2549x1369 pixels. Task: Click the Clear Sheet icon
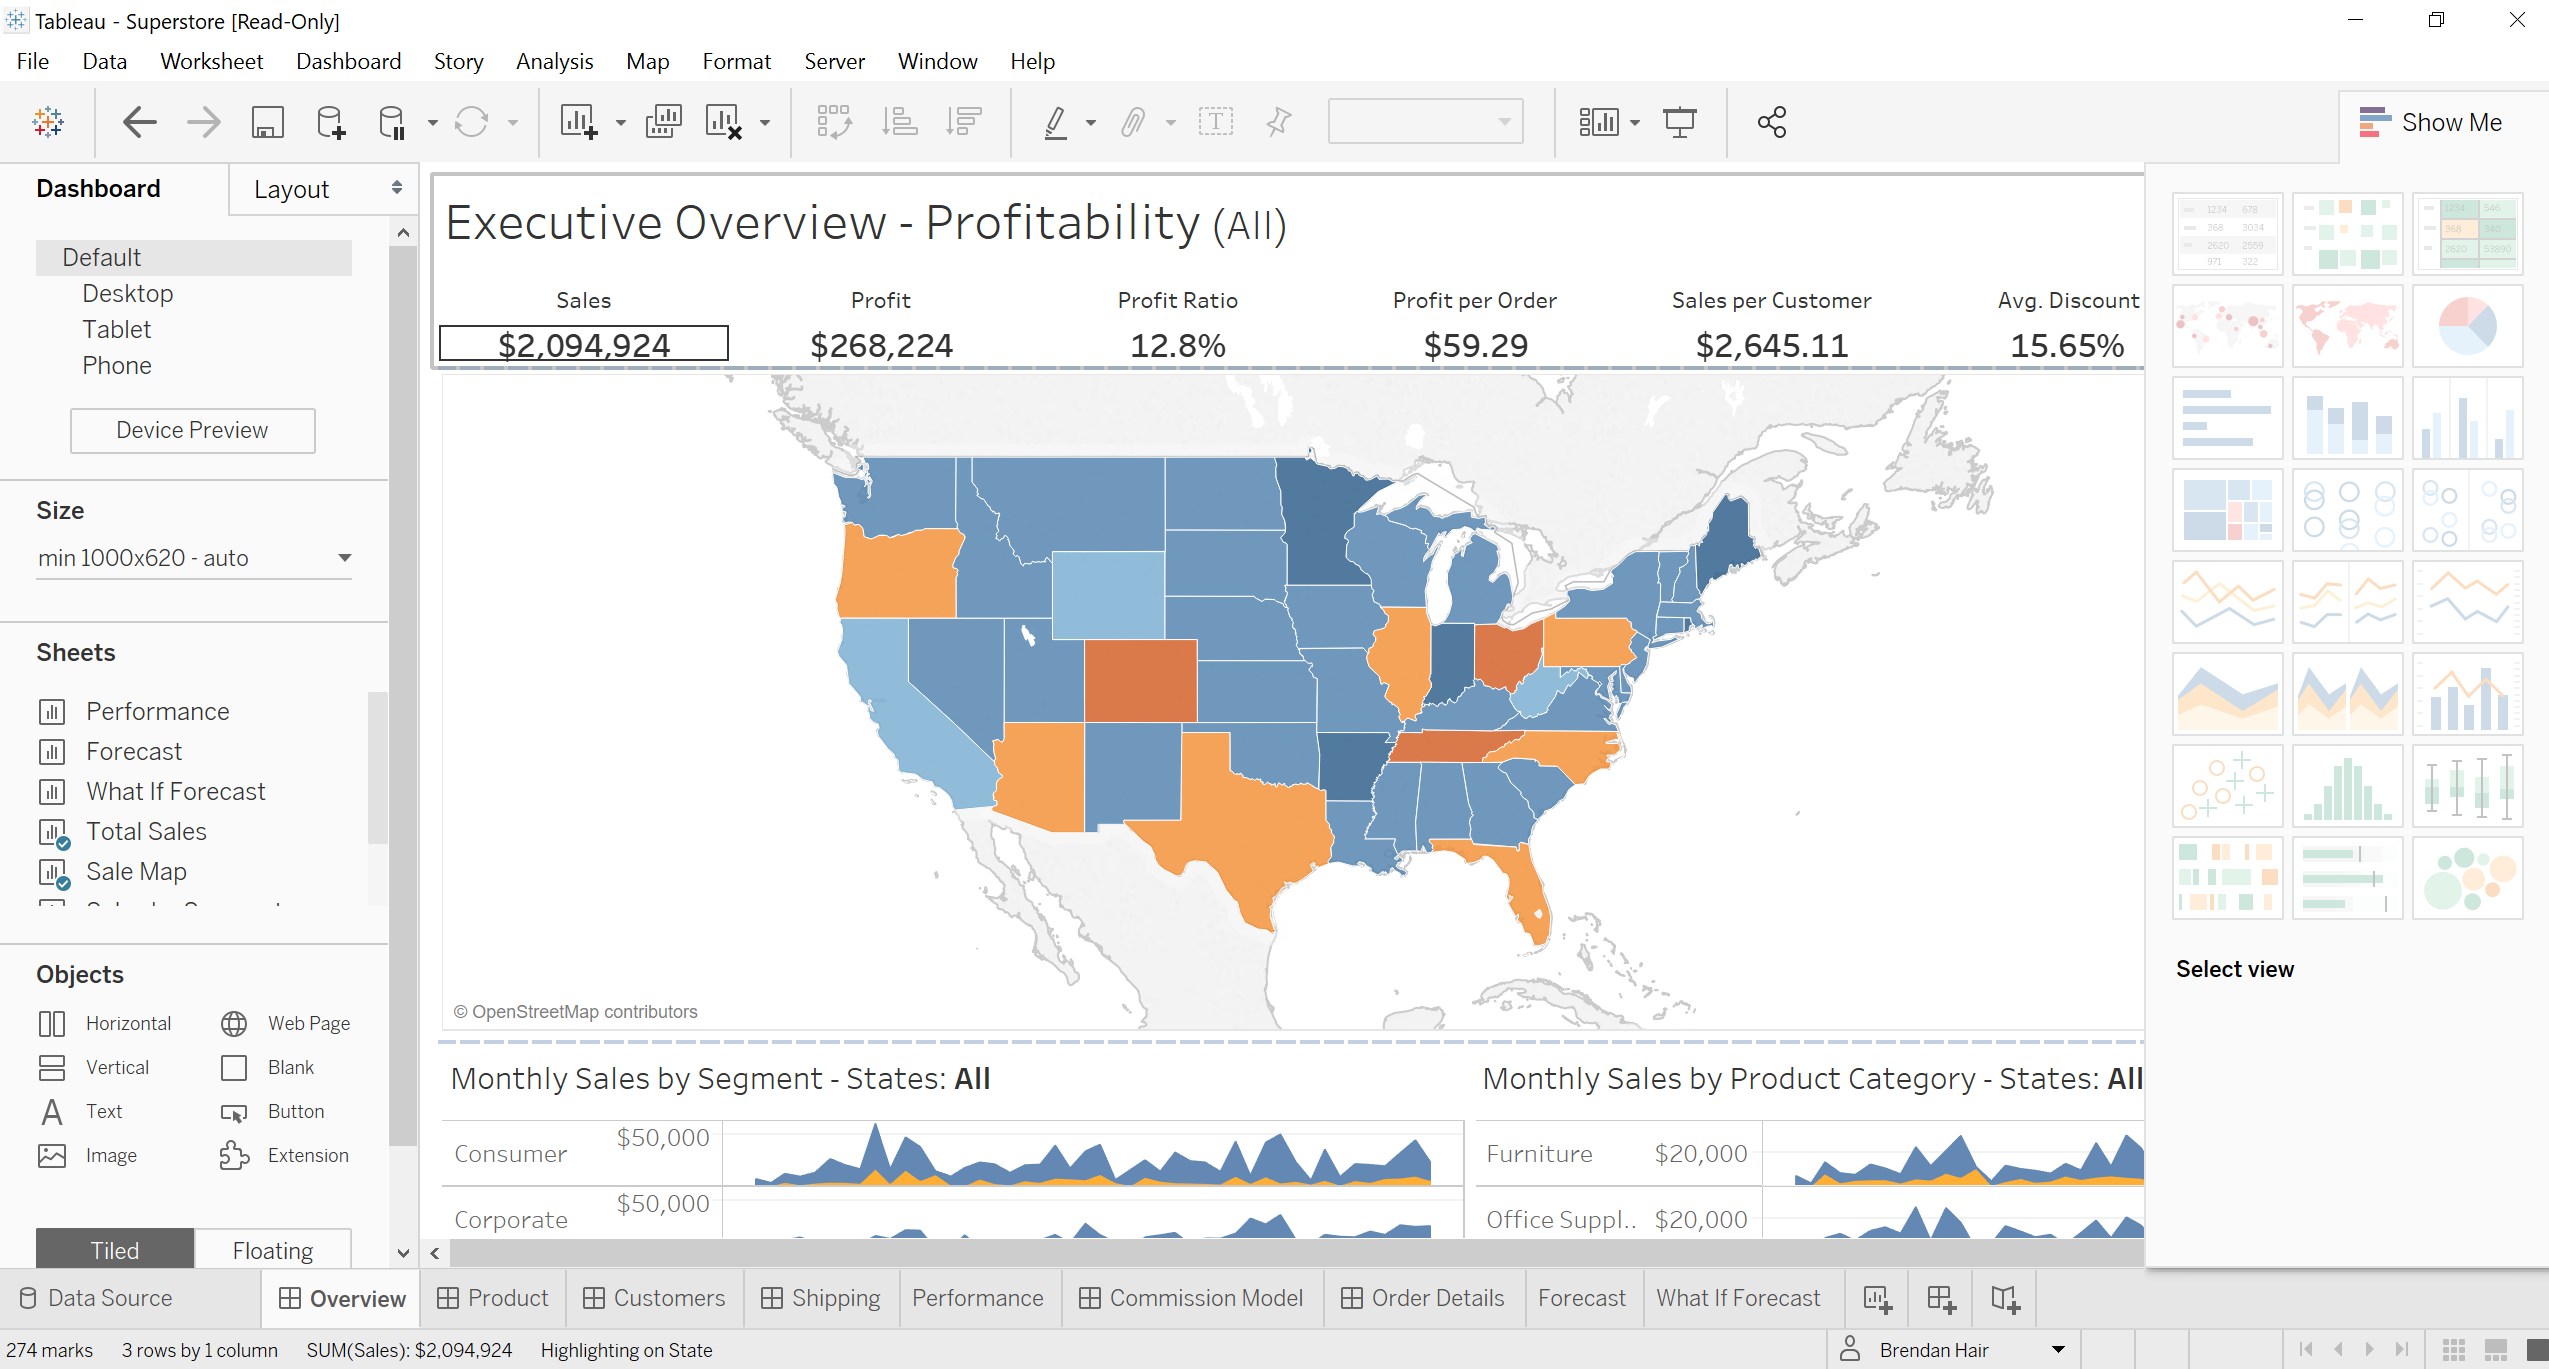click(723, 123)
